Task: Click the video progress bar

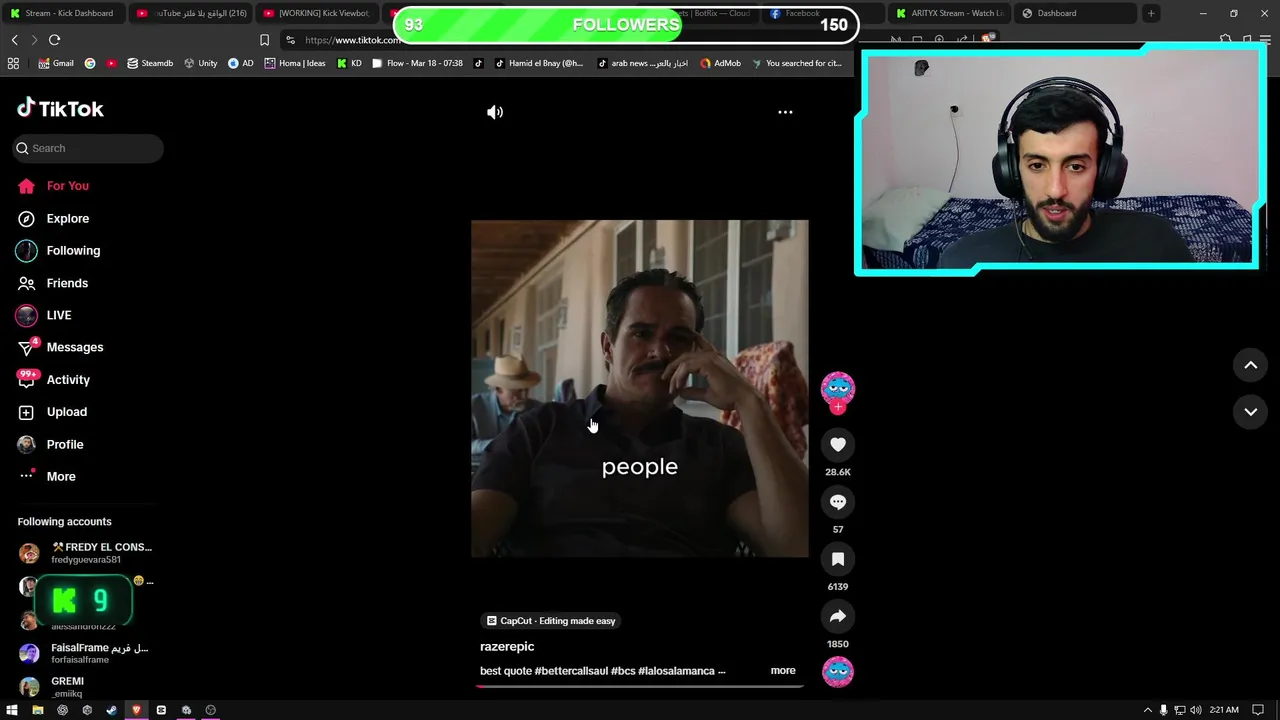Action: point(640,686)
